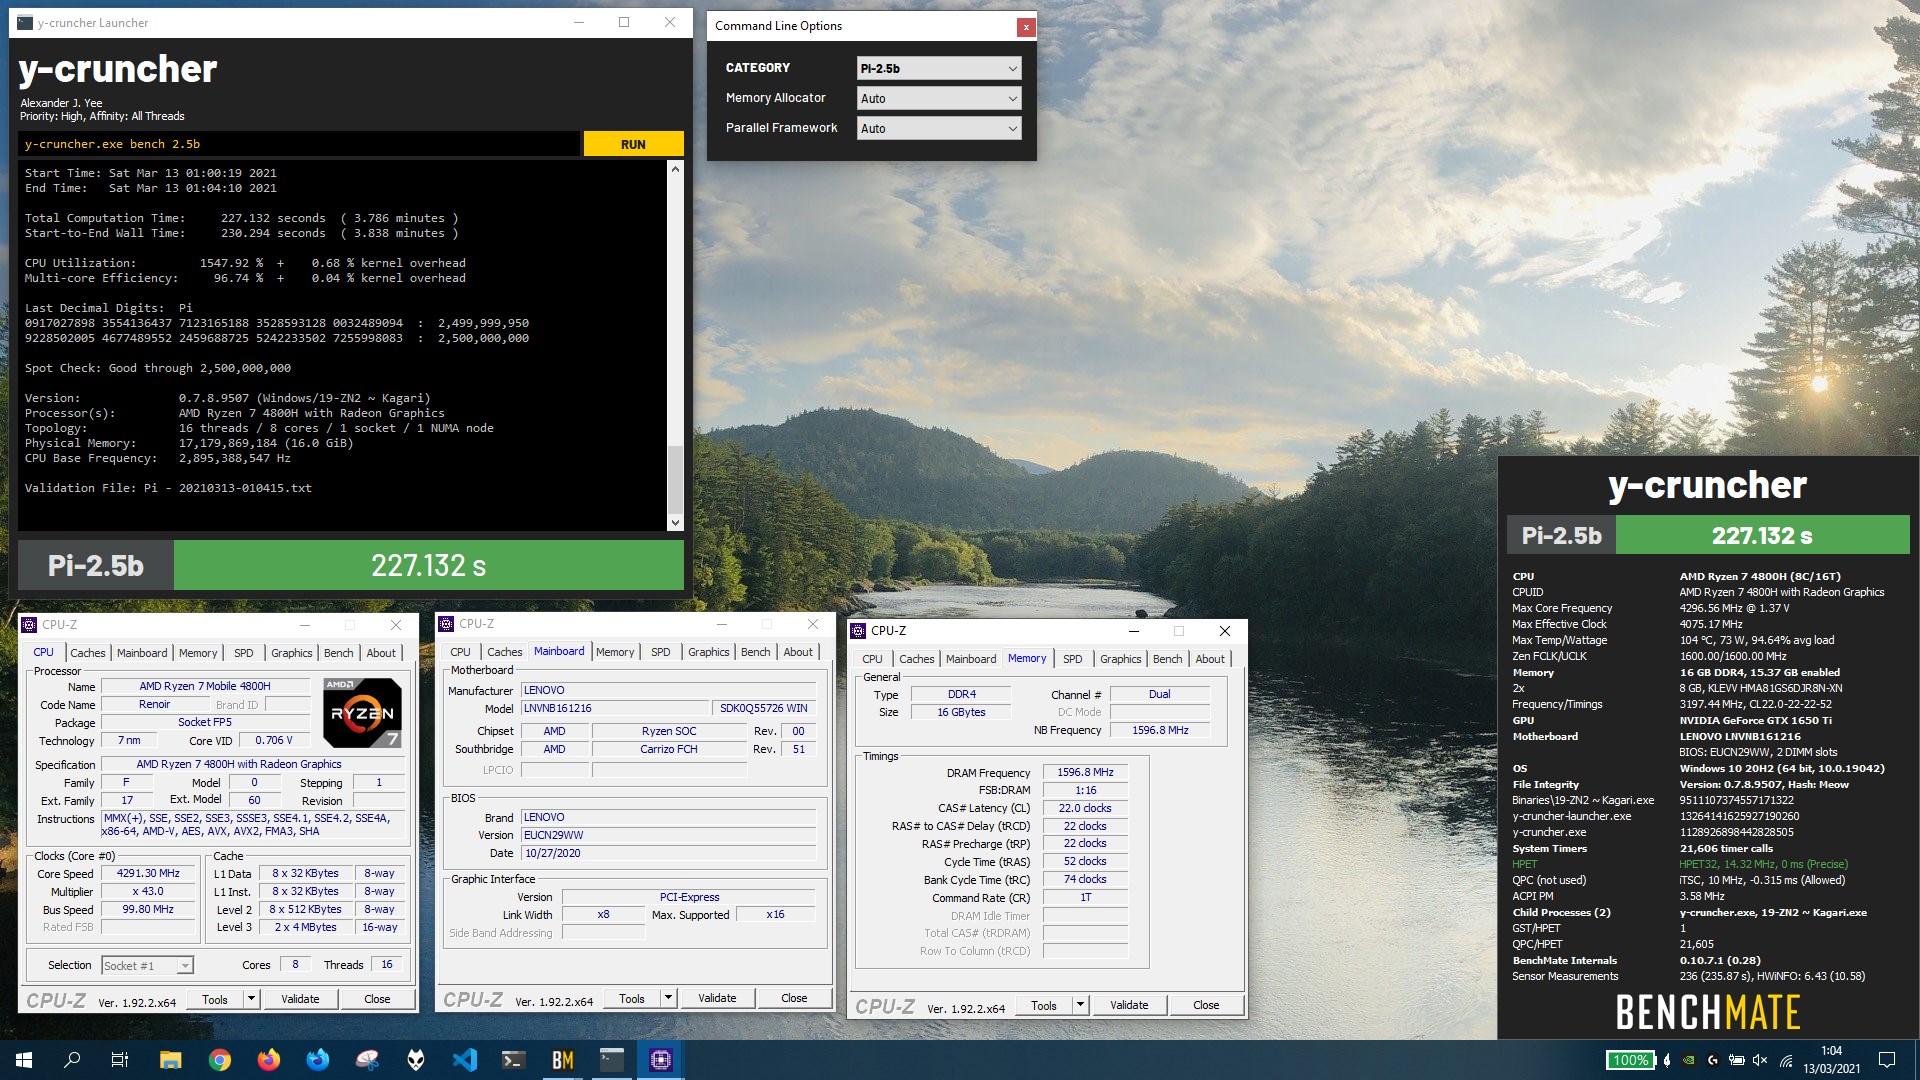The image size is (1920, 1080).
Task: Open the Logitech G tray icon
Action: click(x=1713, y=1060)
